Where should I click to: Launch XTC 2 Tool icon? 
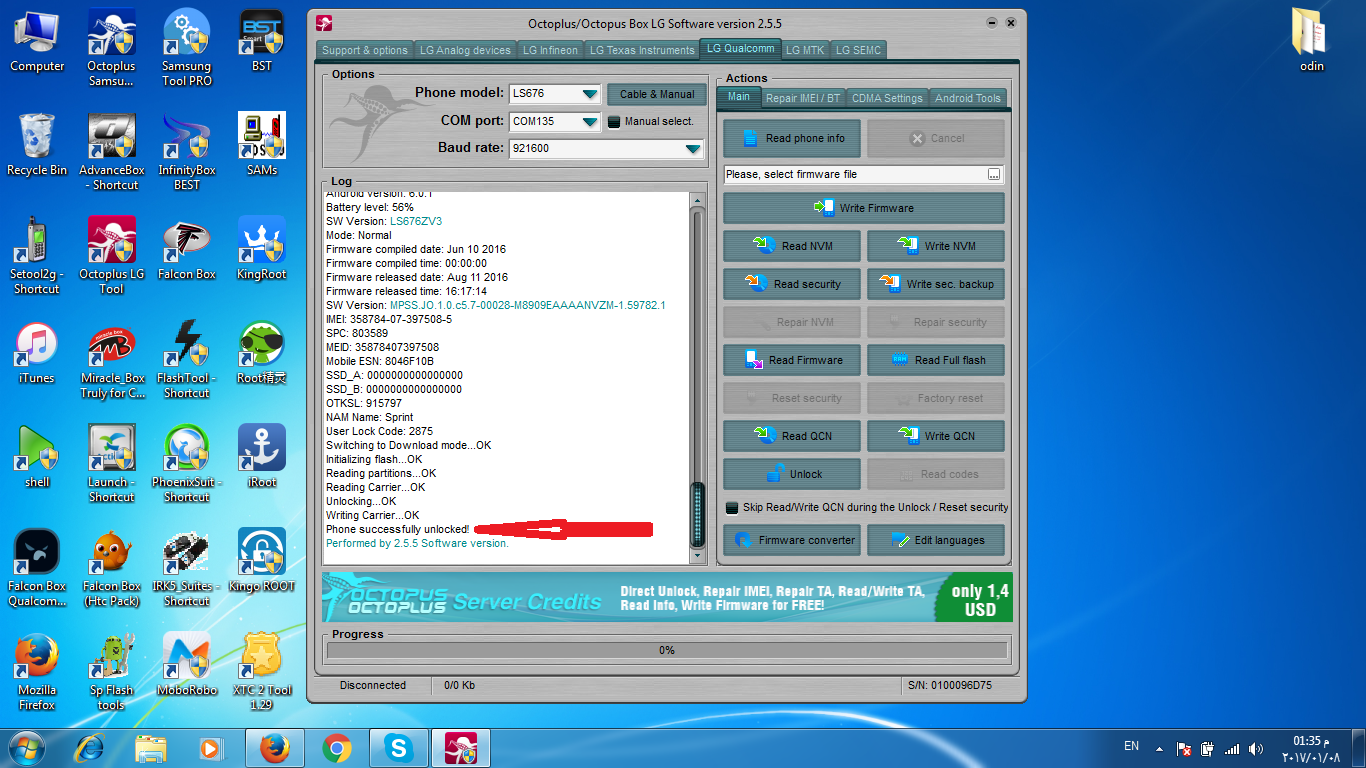tap(262, 671)
